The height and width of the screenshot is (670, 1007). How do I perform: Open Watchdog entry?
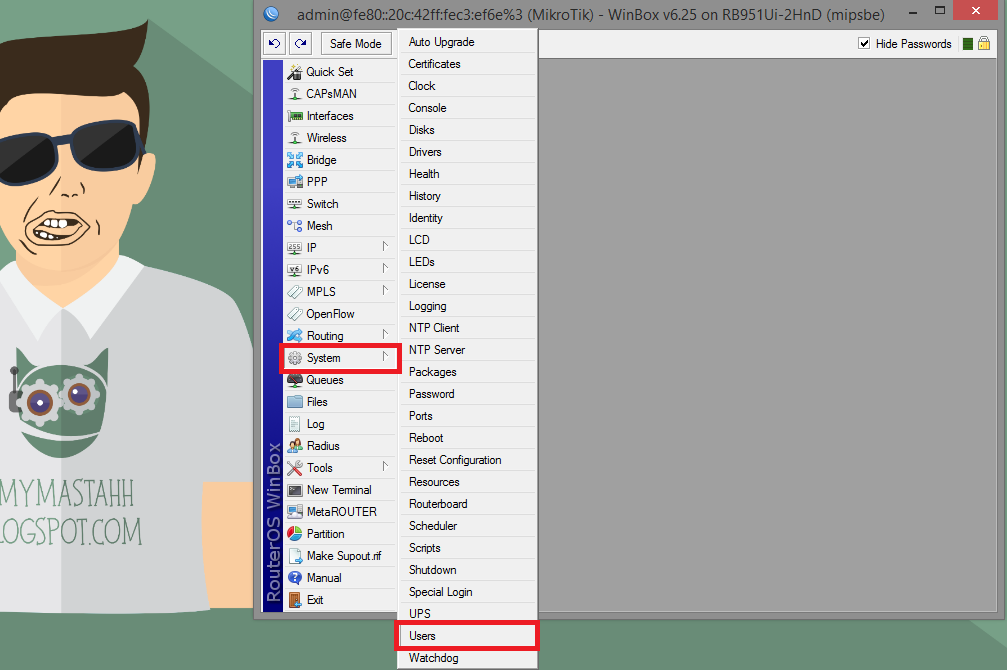468,658
